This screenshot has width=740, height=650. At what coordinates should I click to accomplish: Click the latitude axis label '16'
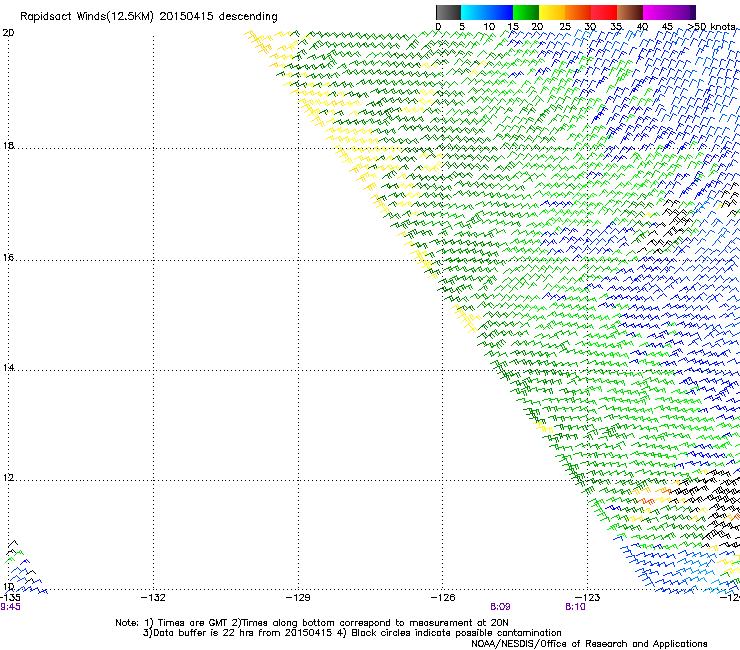[8, 258]
